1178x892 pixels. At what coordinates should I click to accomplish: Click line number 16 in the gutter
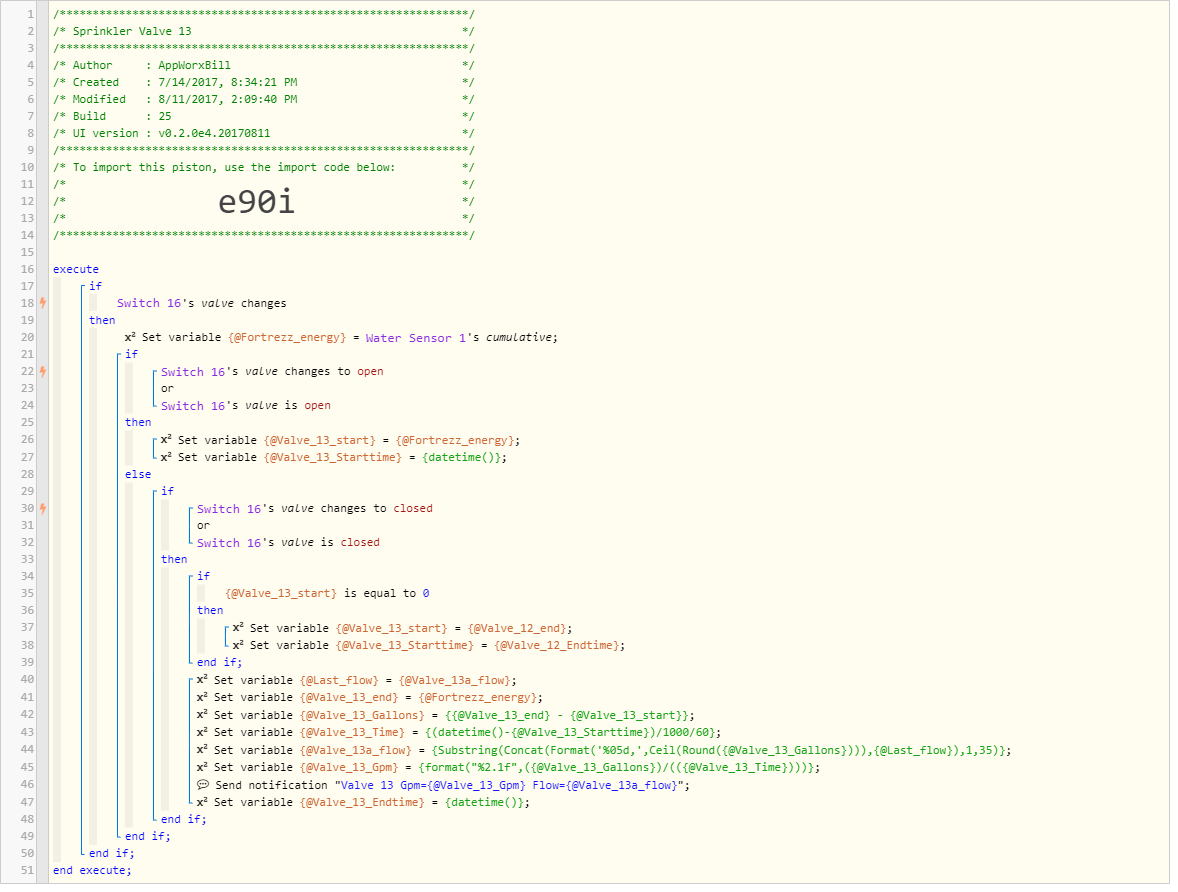tap(27, 269)
